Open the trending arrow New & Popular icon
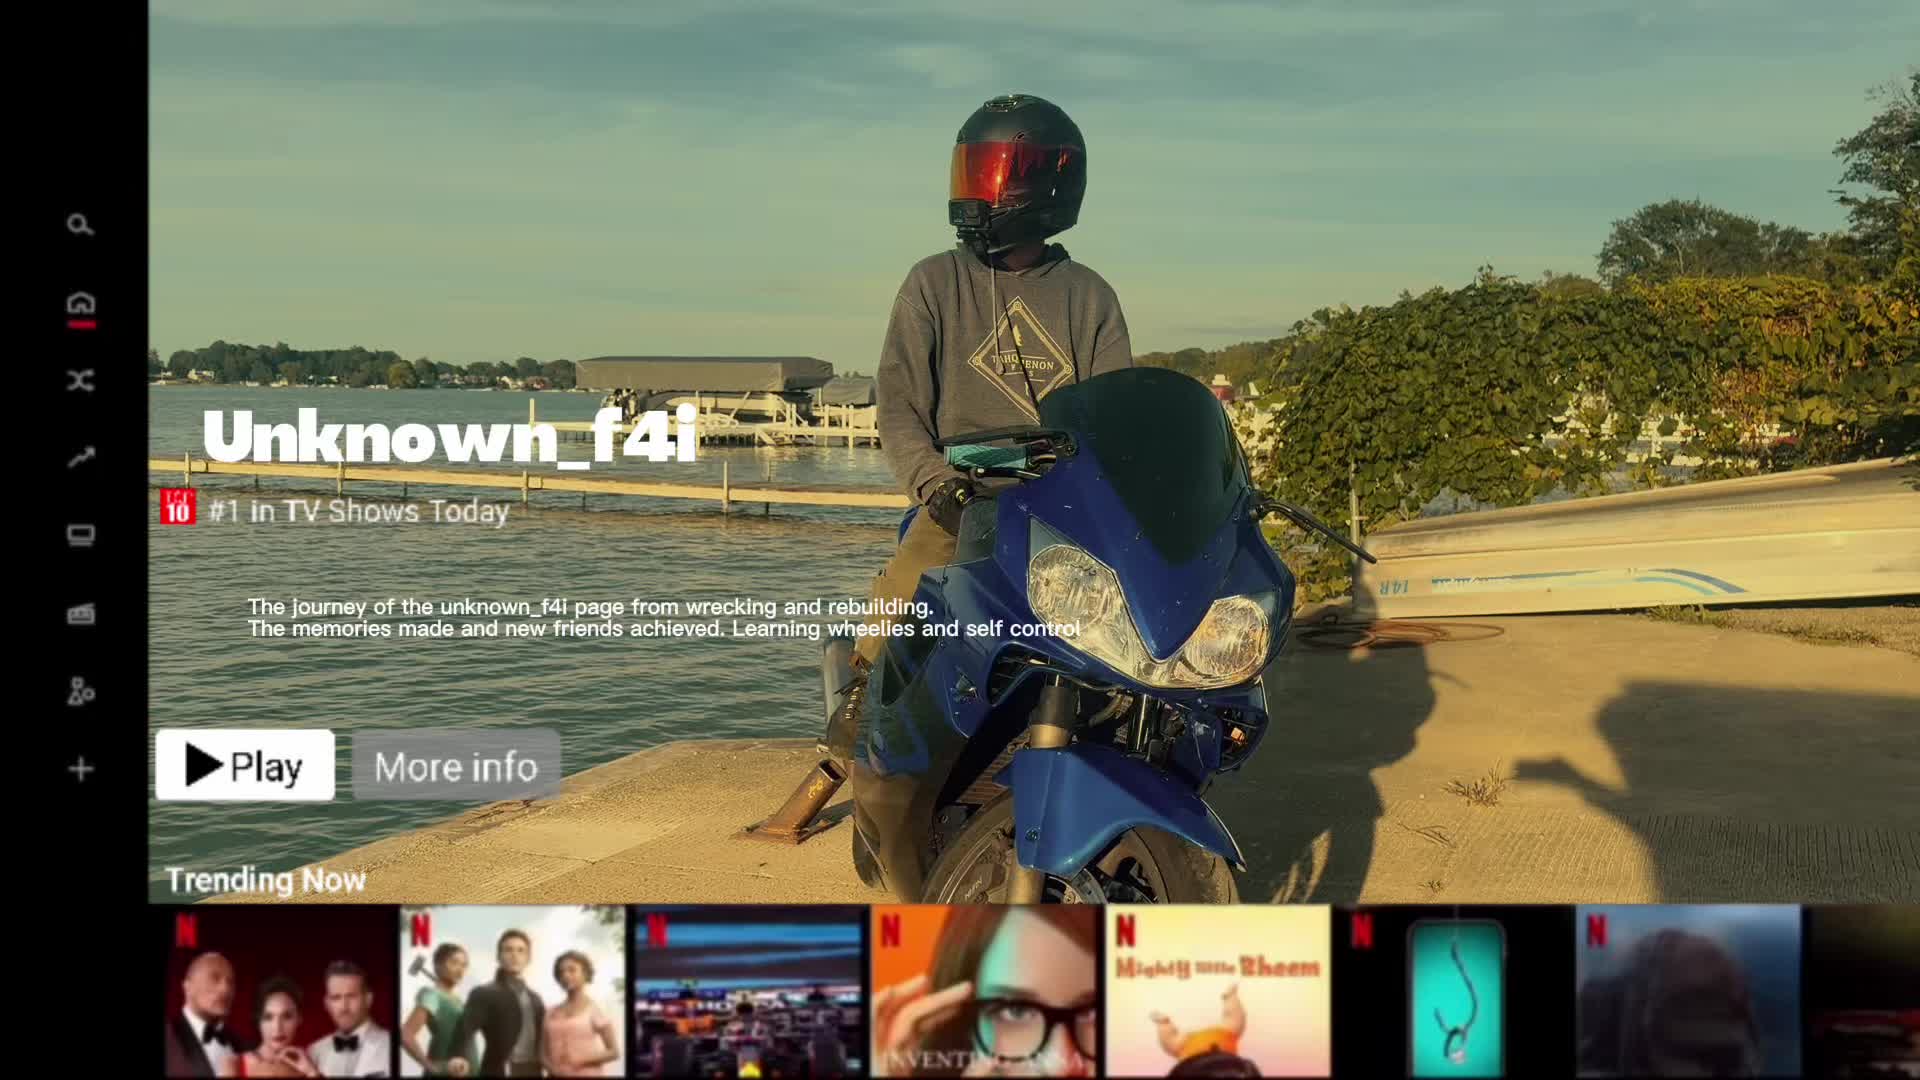 tap(81, 458)
